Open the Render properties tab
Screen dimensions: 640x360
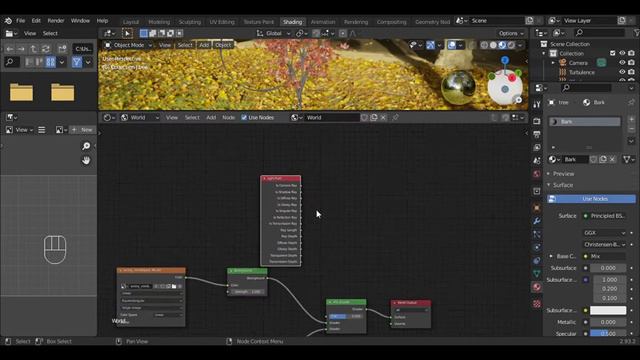[537, 121]
